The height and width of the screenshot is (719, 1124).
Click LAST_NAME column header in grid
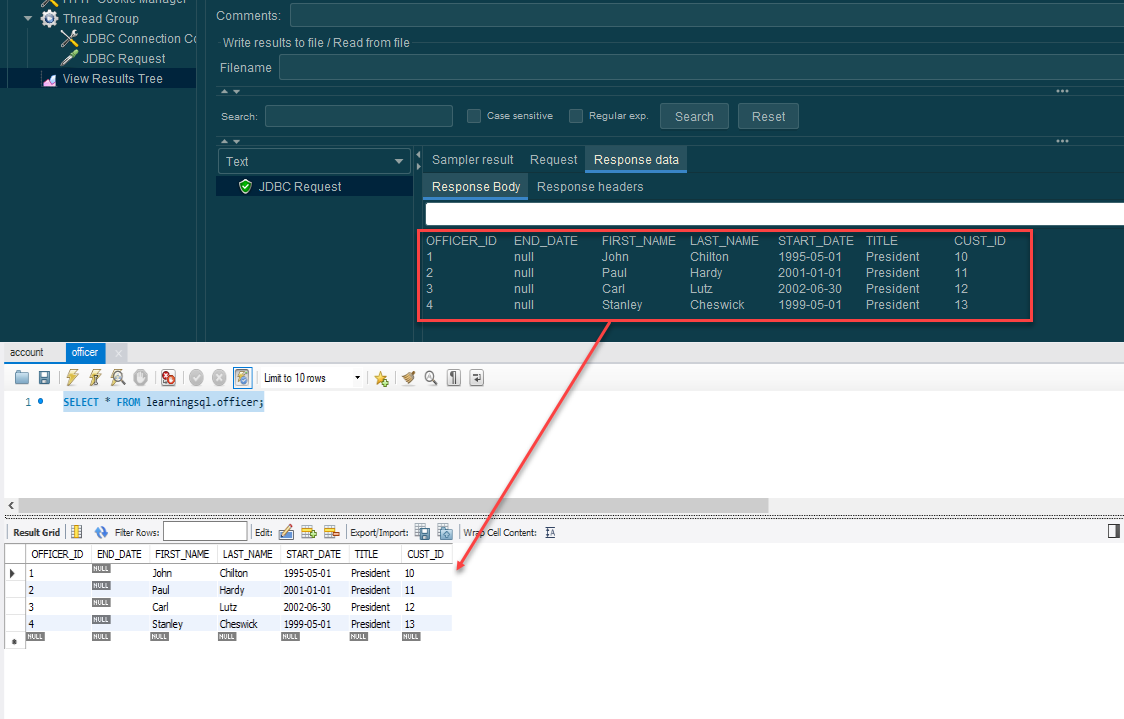pyautogui.click(x=247, y=554)
